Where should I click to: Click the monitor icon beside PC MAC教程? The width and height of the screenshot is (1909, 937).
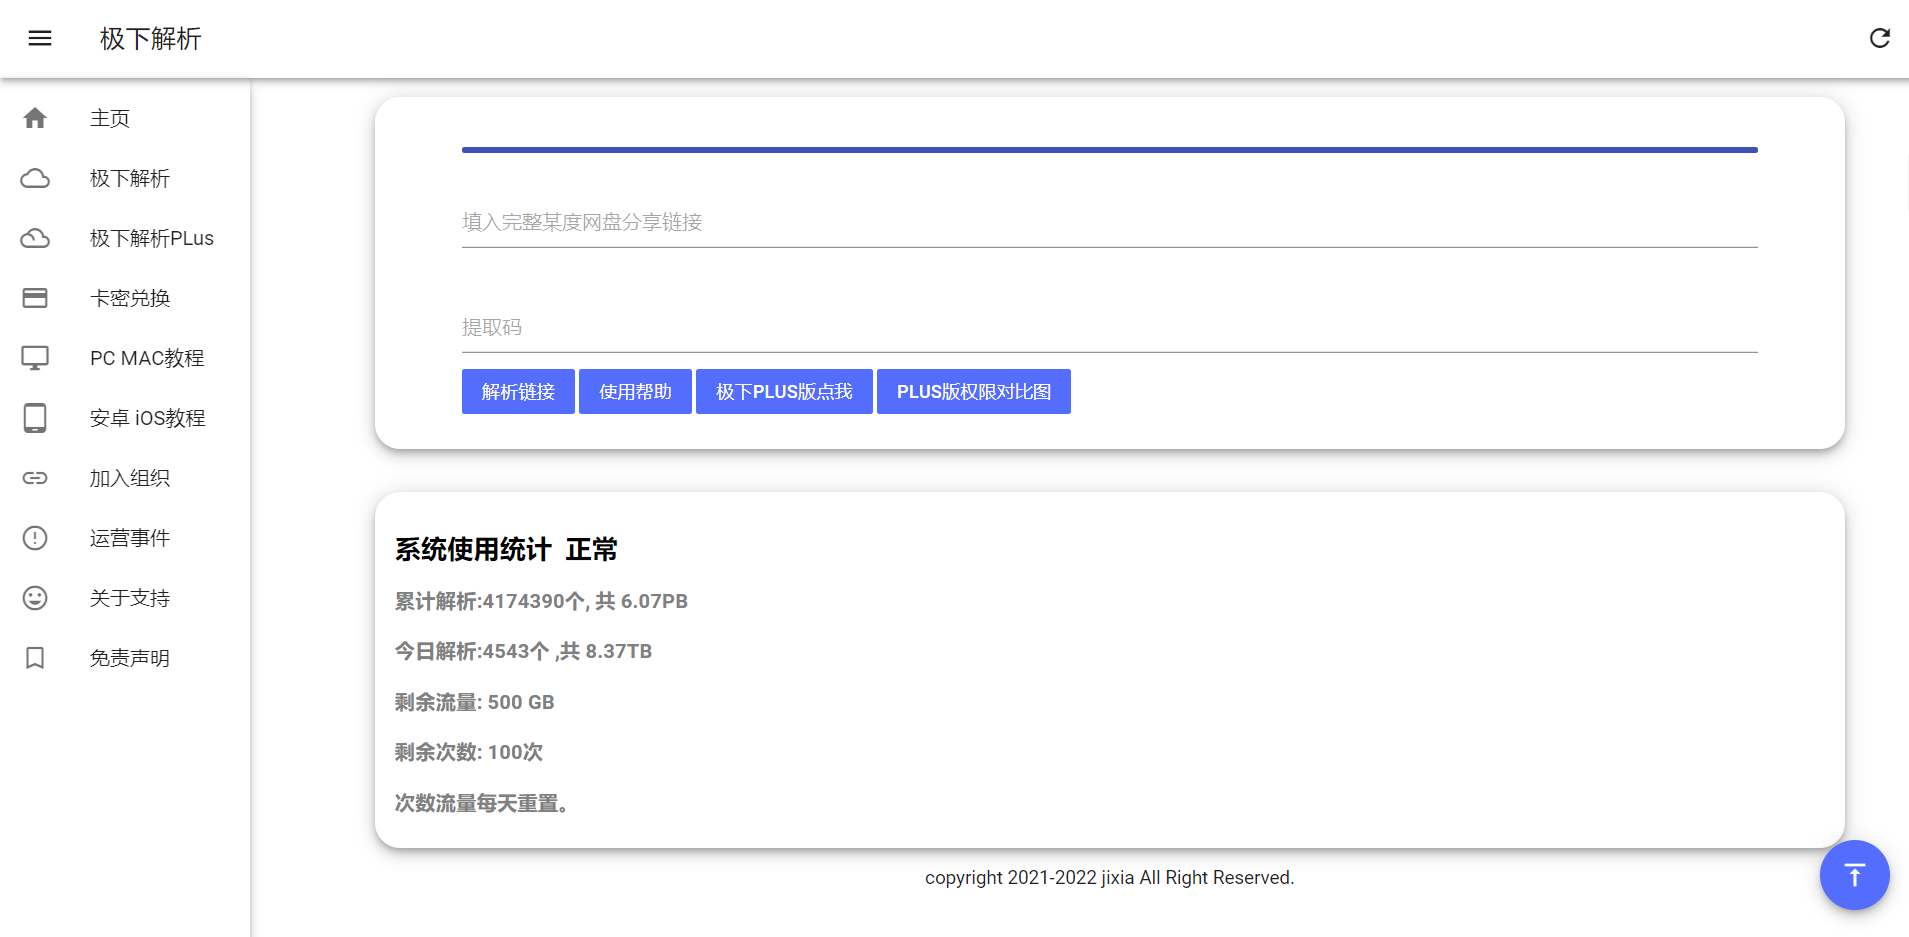point(35,358)
